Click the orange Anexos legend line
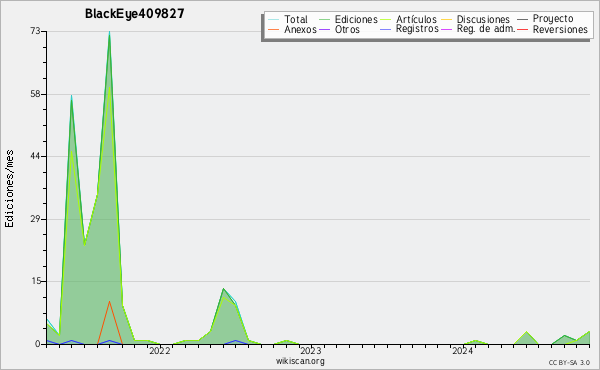600x370 pixels. coord(274,29)
